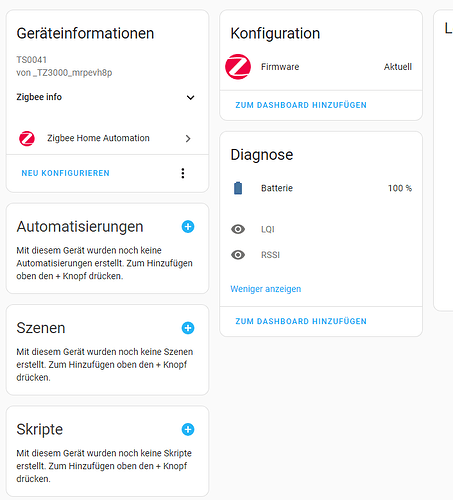
Task: Click Neu konfigurieren button
Action: (65, 173)
